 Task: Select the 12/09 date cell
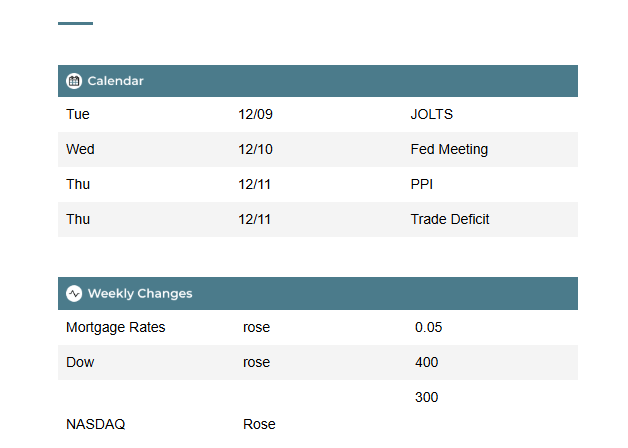click(x=255, y=114)
